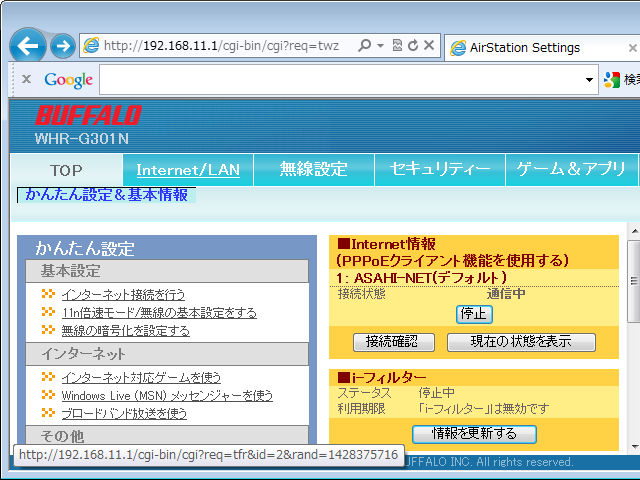Open the ゲーム＆アプリ tab

571,170
